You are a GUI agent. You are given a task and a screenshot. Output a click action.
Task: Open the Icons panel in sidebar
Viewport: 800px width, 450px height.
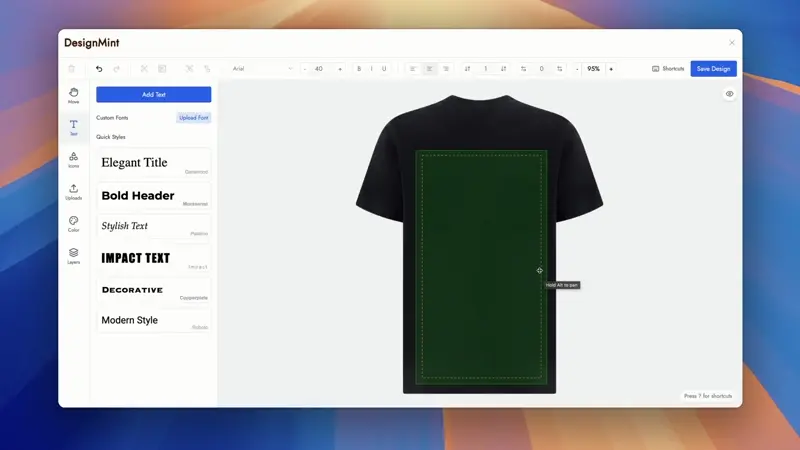(x=73, y=160)
